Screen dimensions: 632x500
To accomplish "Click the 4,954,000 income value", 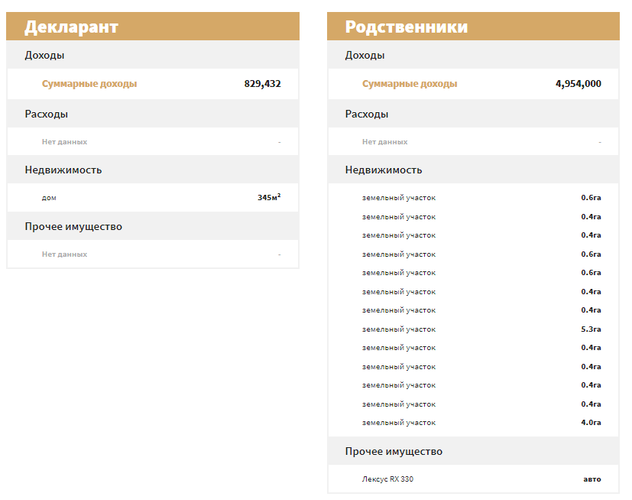I will coord(578,84).
